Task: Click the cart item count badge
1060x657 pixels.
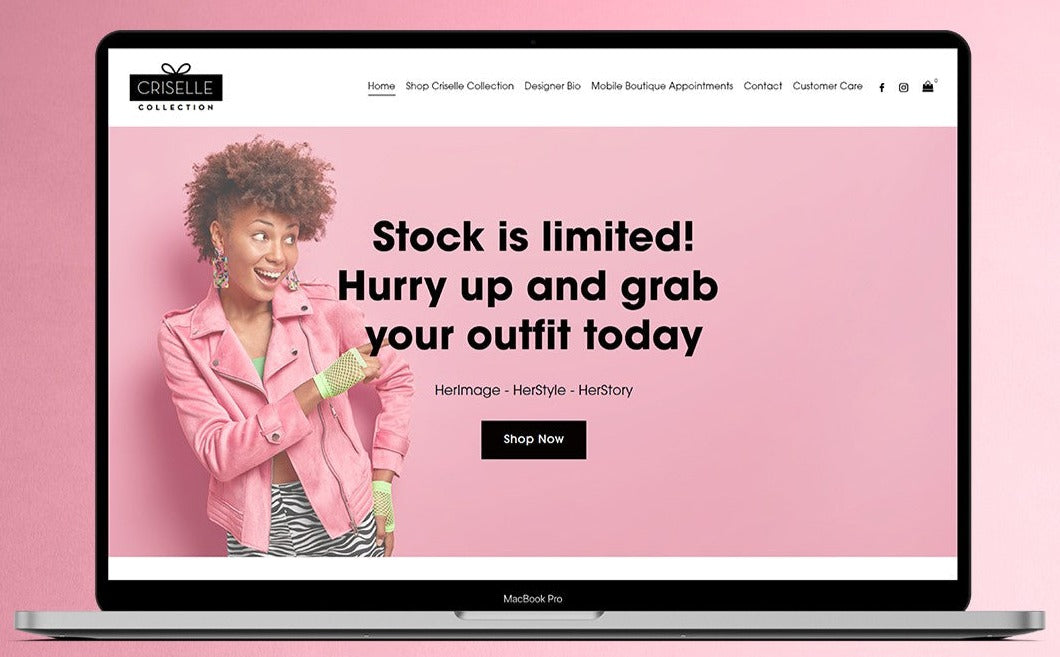Action: click(936, 80)
